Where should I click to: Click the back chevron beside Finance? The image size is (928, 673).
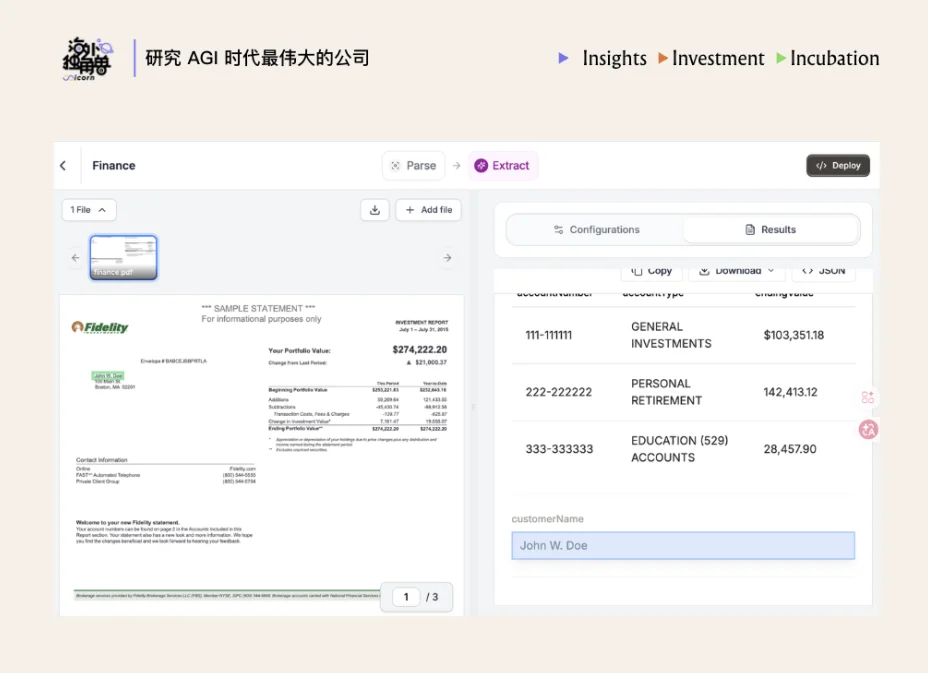[64, 165]
